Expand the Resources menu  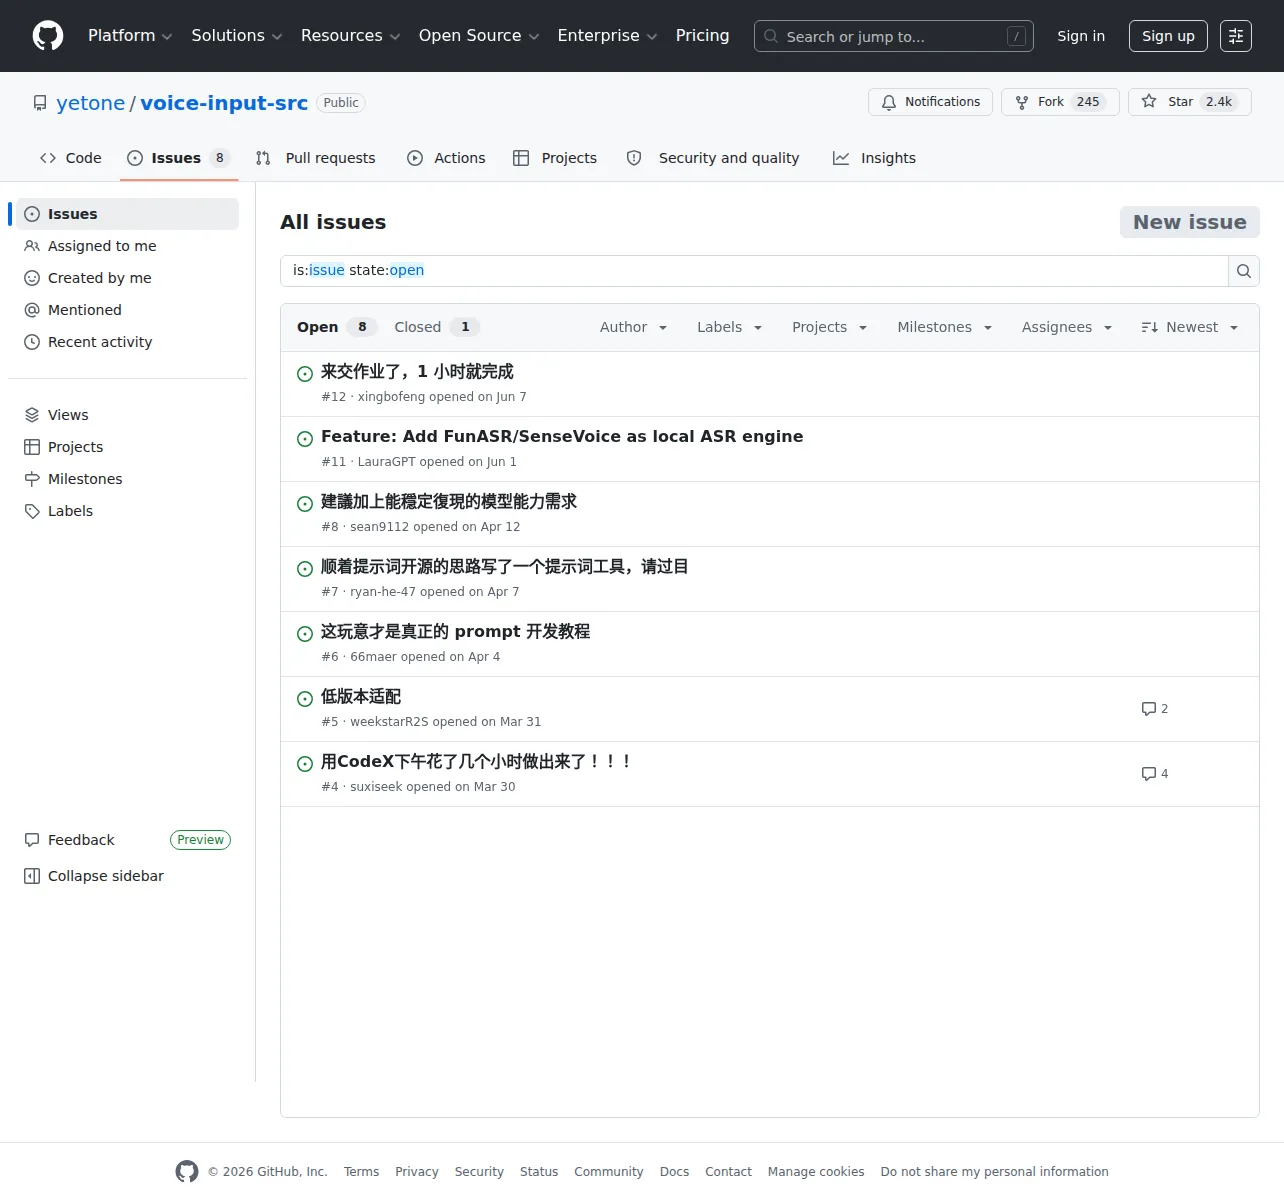350,36
